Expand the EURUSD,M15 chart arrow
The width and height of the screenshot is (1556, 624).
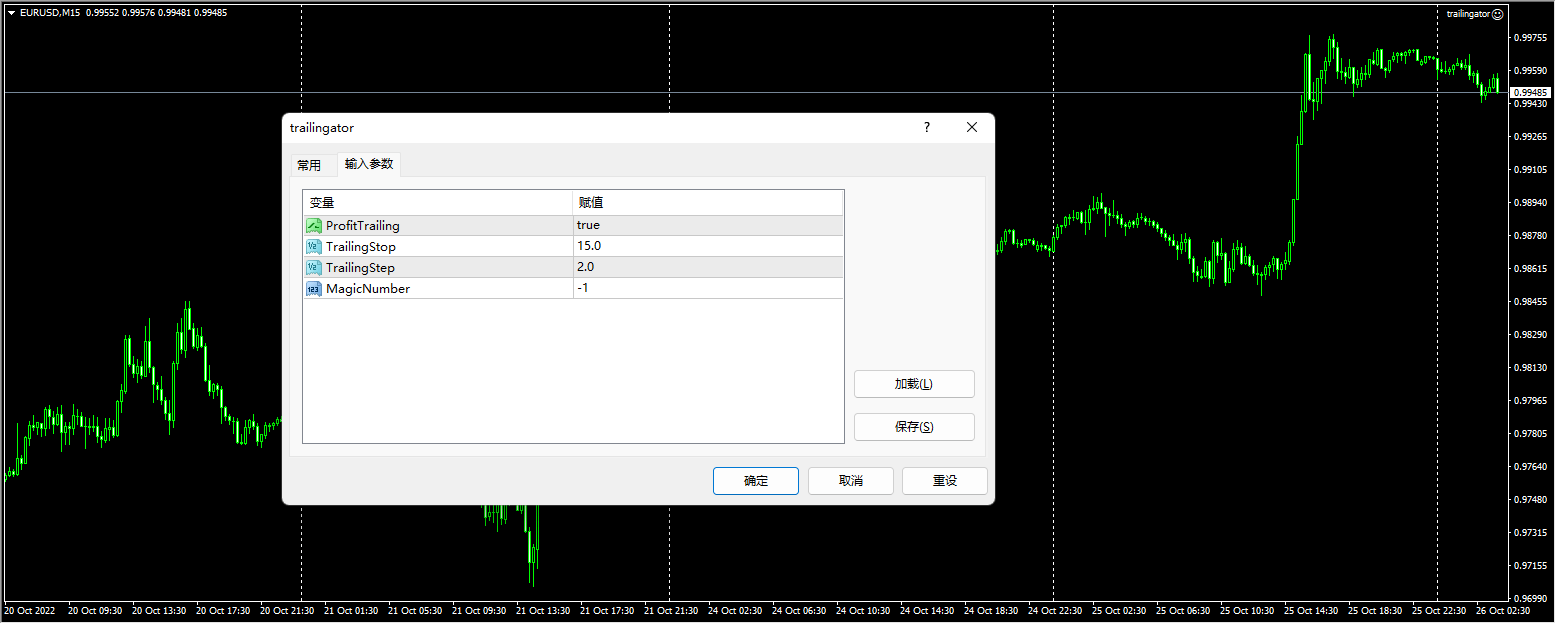pyautogui.click(x=11, y=13)
